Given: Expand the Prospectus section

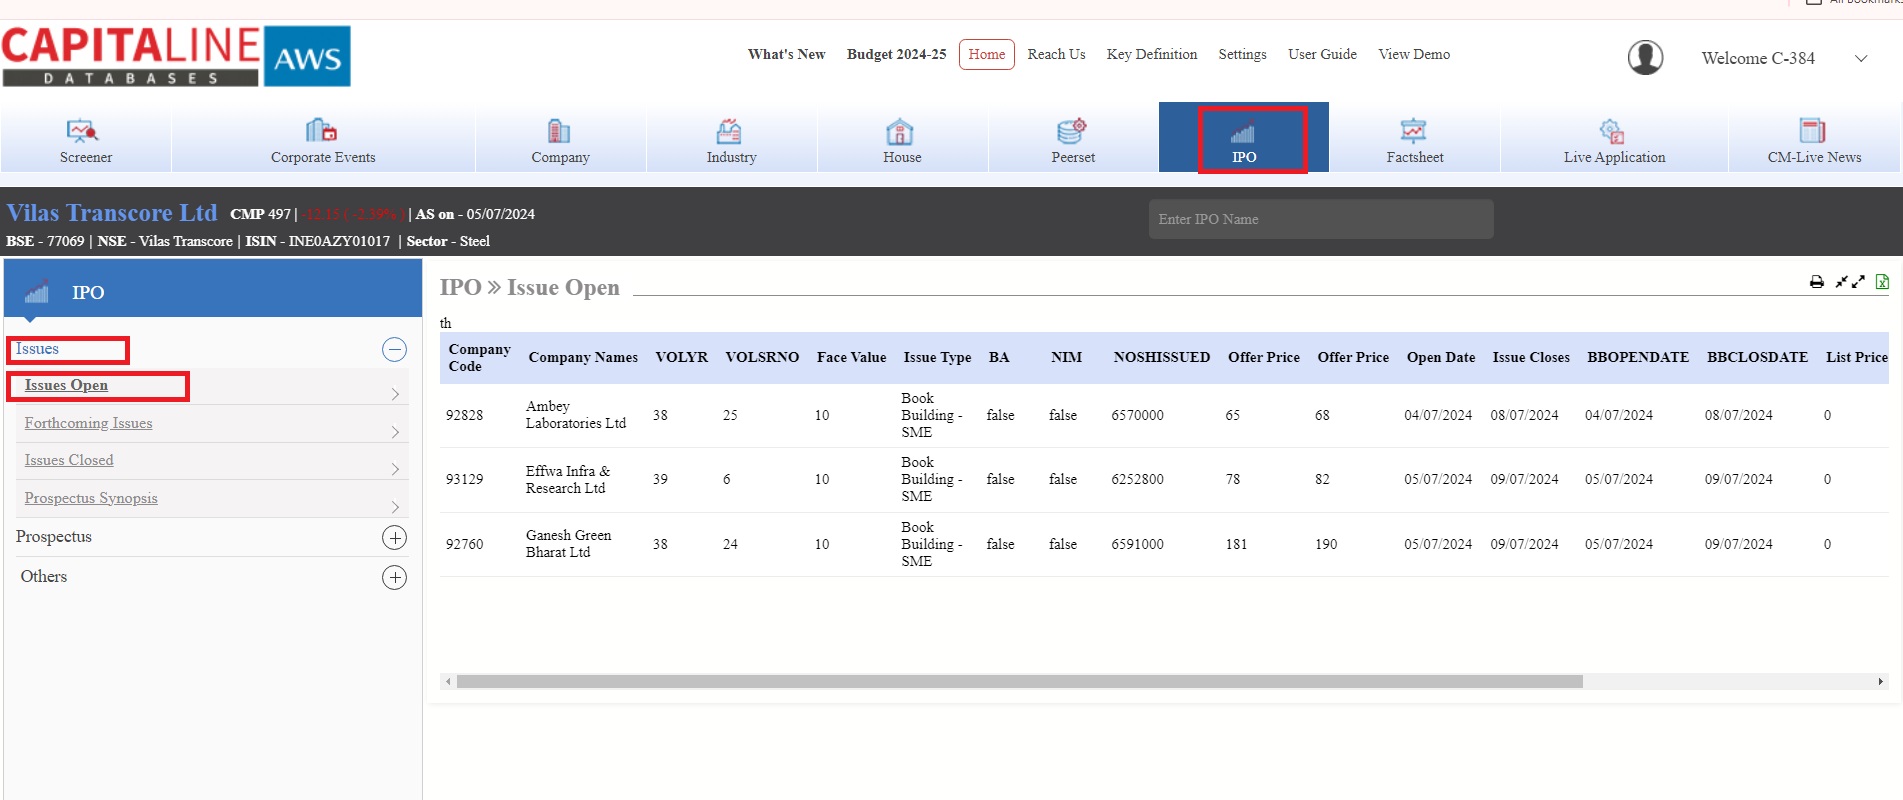Looking at the screenshot, I should point(395,538).
